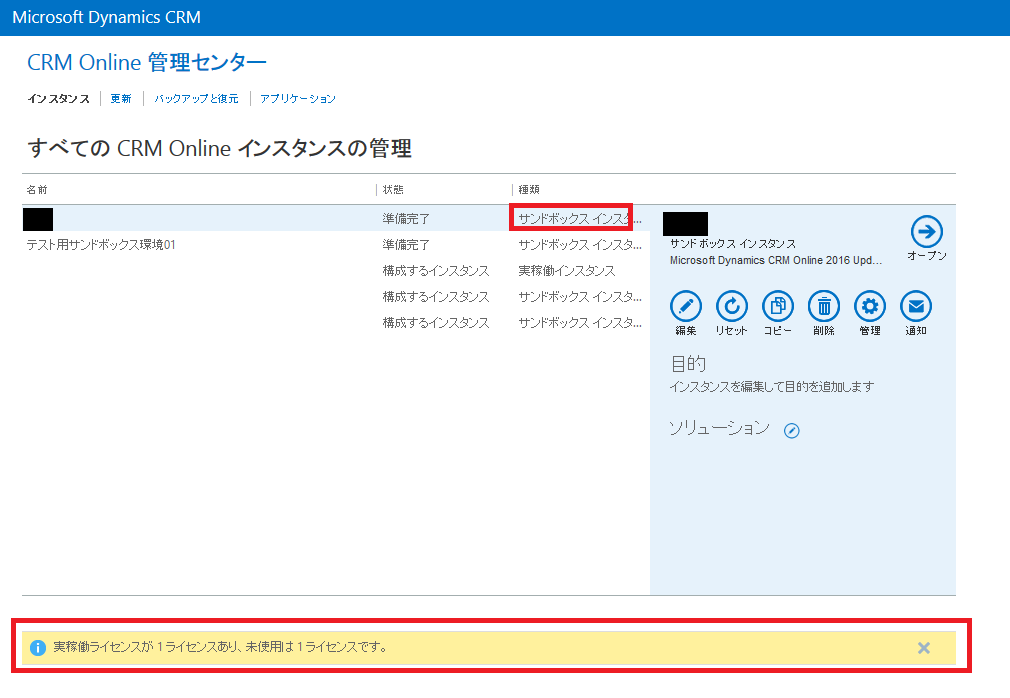Viewport: 1010px width, 698px height.
Task: Edit solutions via ソリューション pencil icon
Action: (792, 431)
